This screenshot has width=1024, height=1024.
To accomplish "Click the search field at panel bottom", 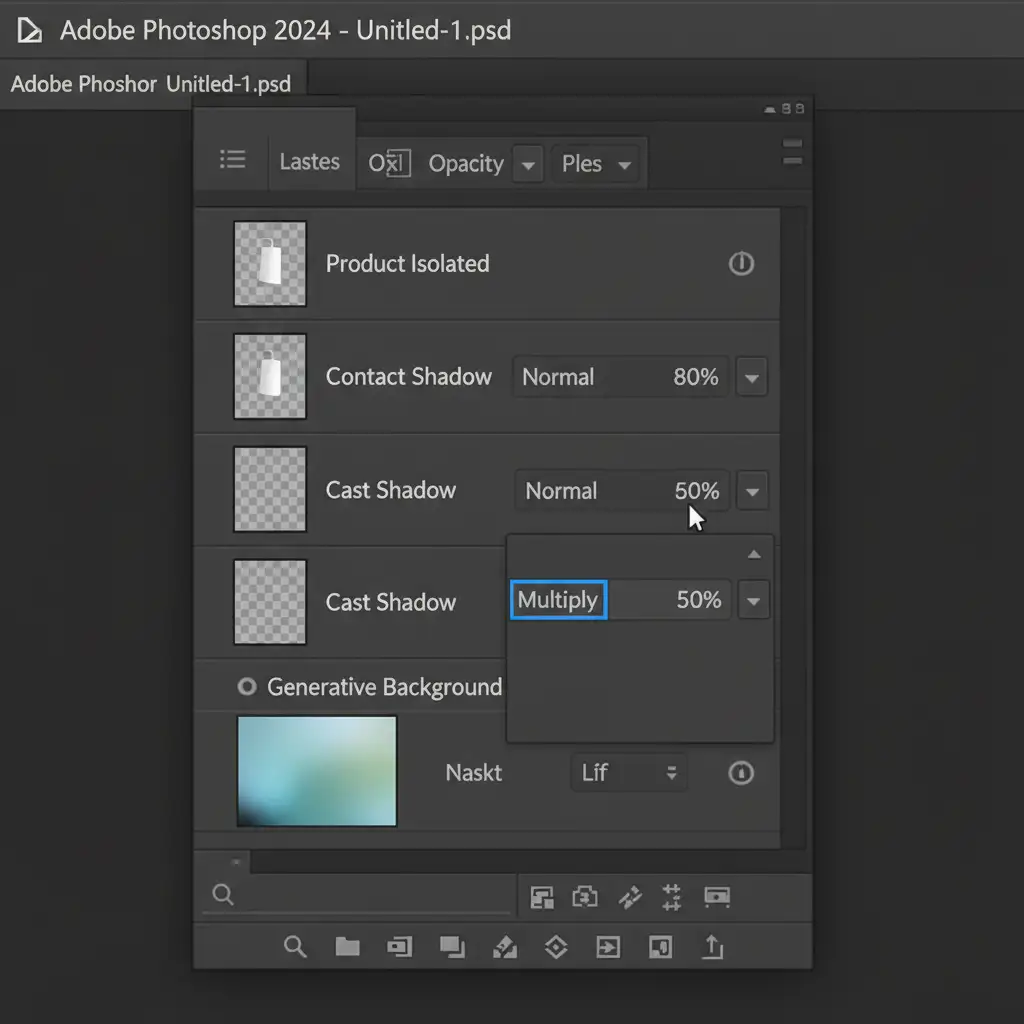I will [x=360, y=896].
